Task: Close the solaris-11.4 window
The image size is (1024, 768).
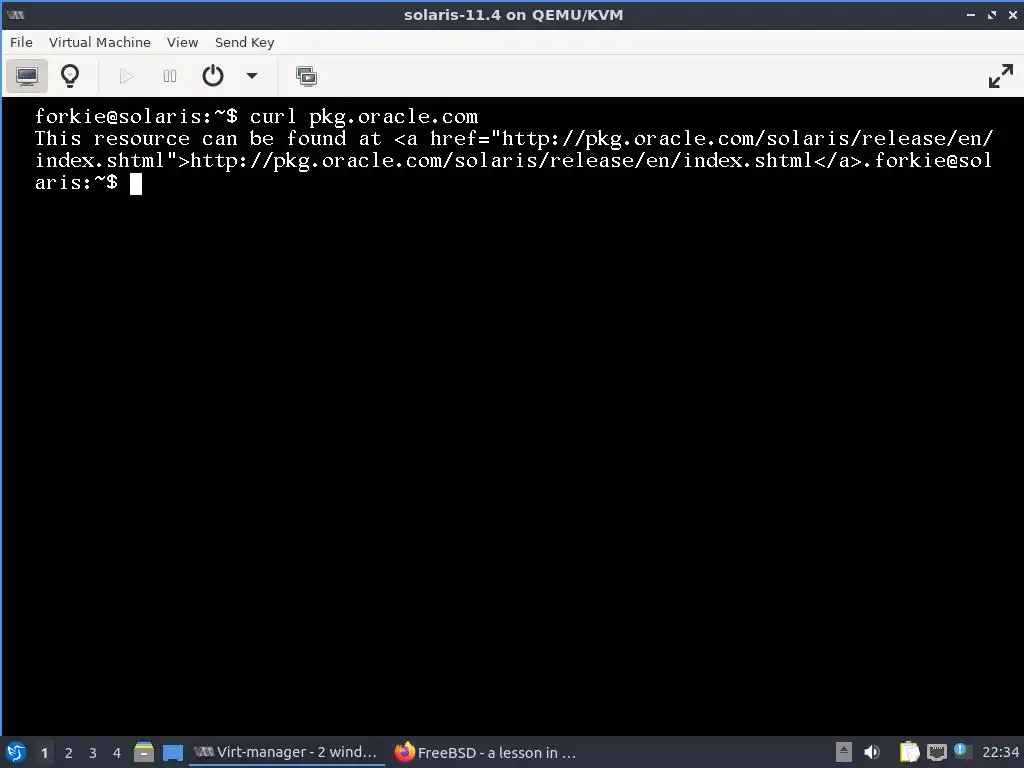Action: coord(1013,14)
